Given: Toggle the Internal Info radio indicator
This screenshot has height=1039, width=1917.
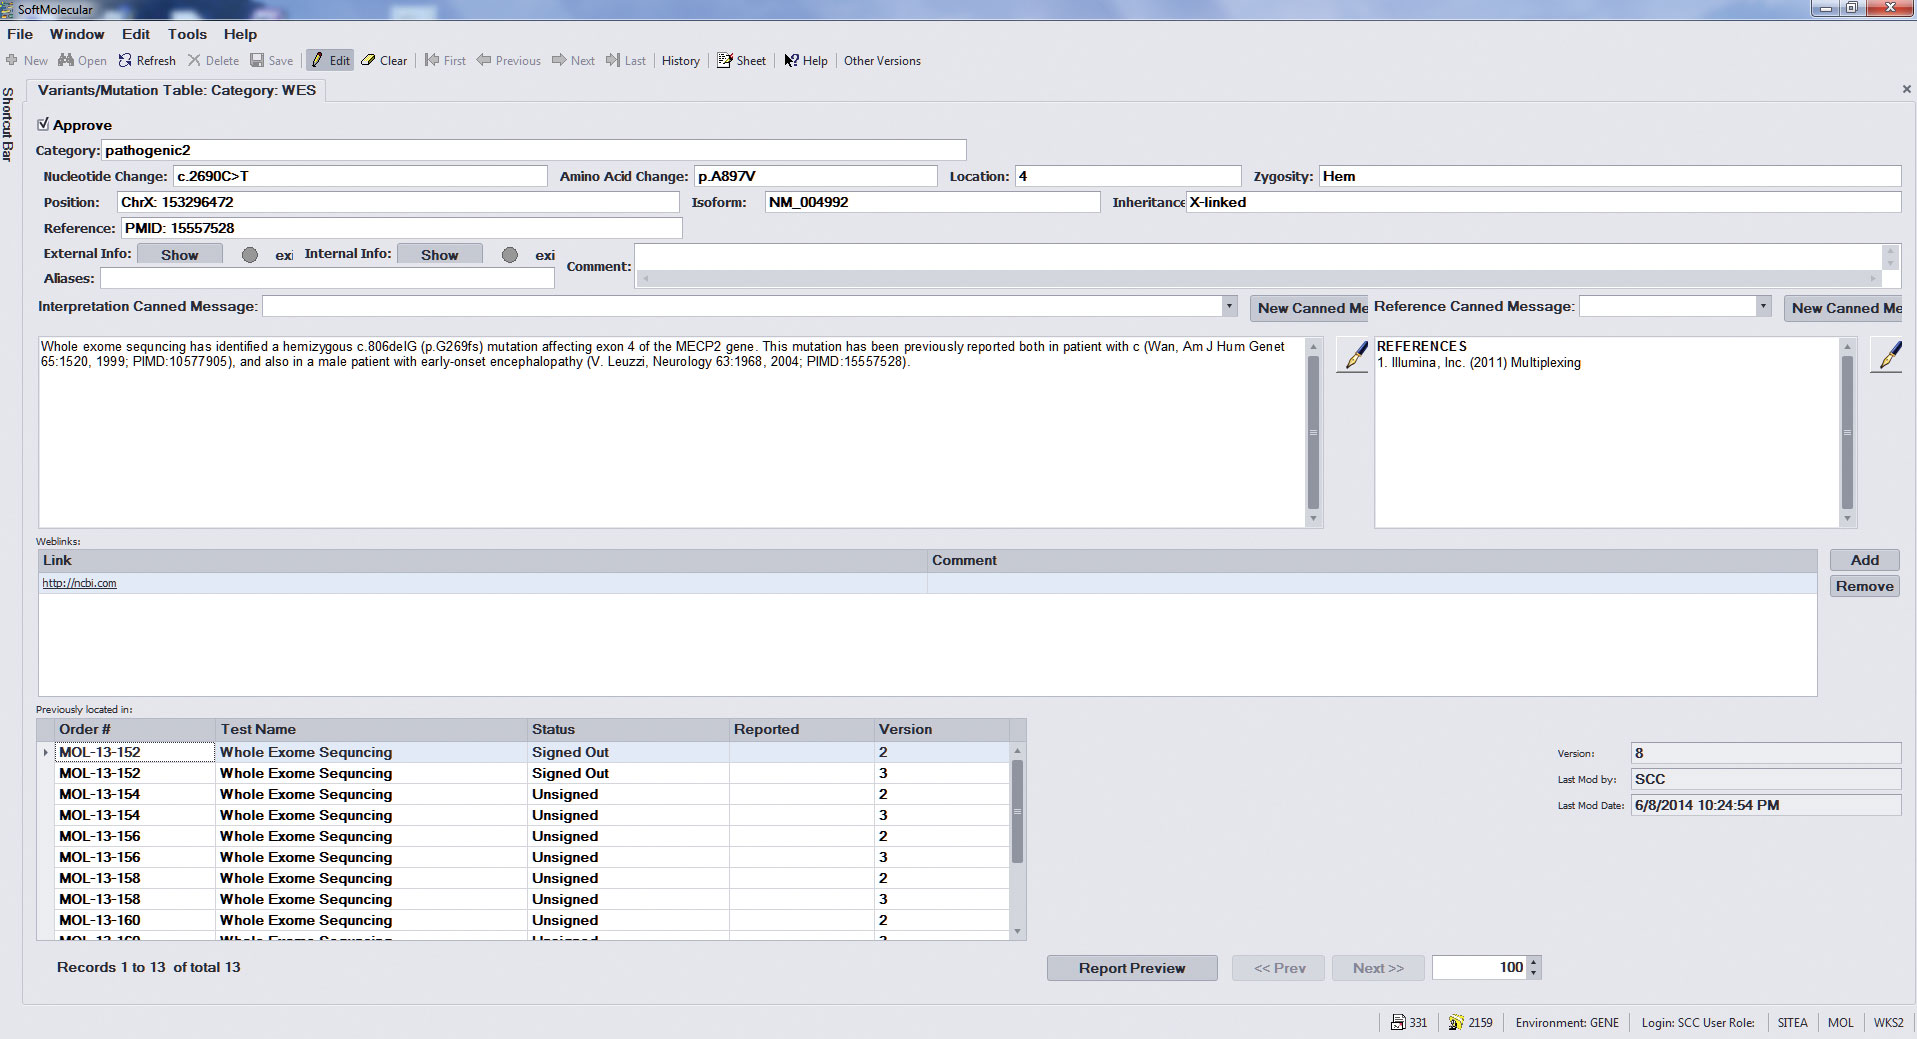Looking at the screenshot, I should [510, 255].
